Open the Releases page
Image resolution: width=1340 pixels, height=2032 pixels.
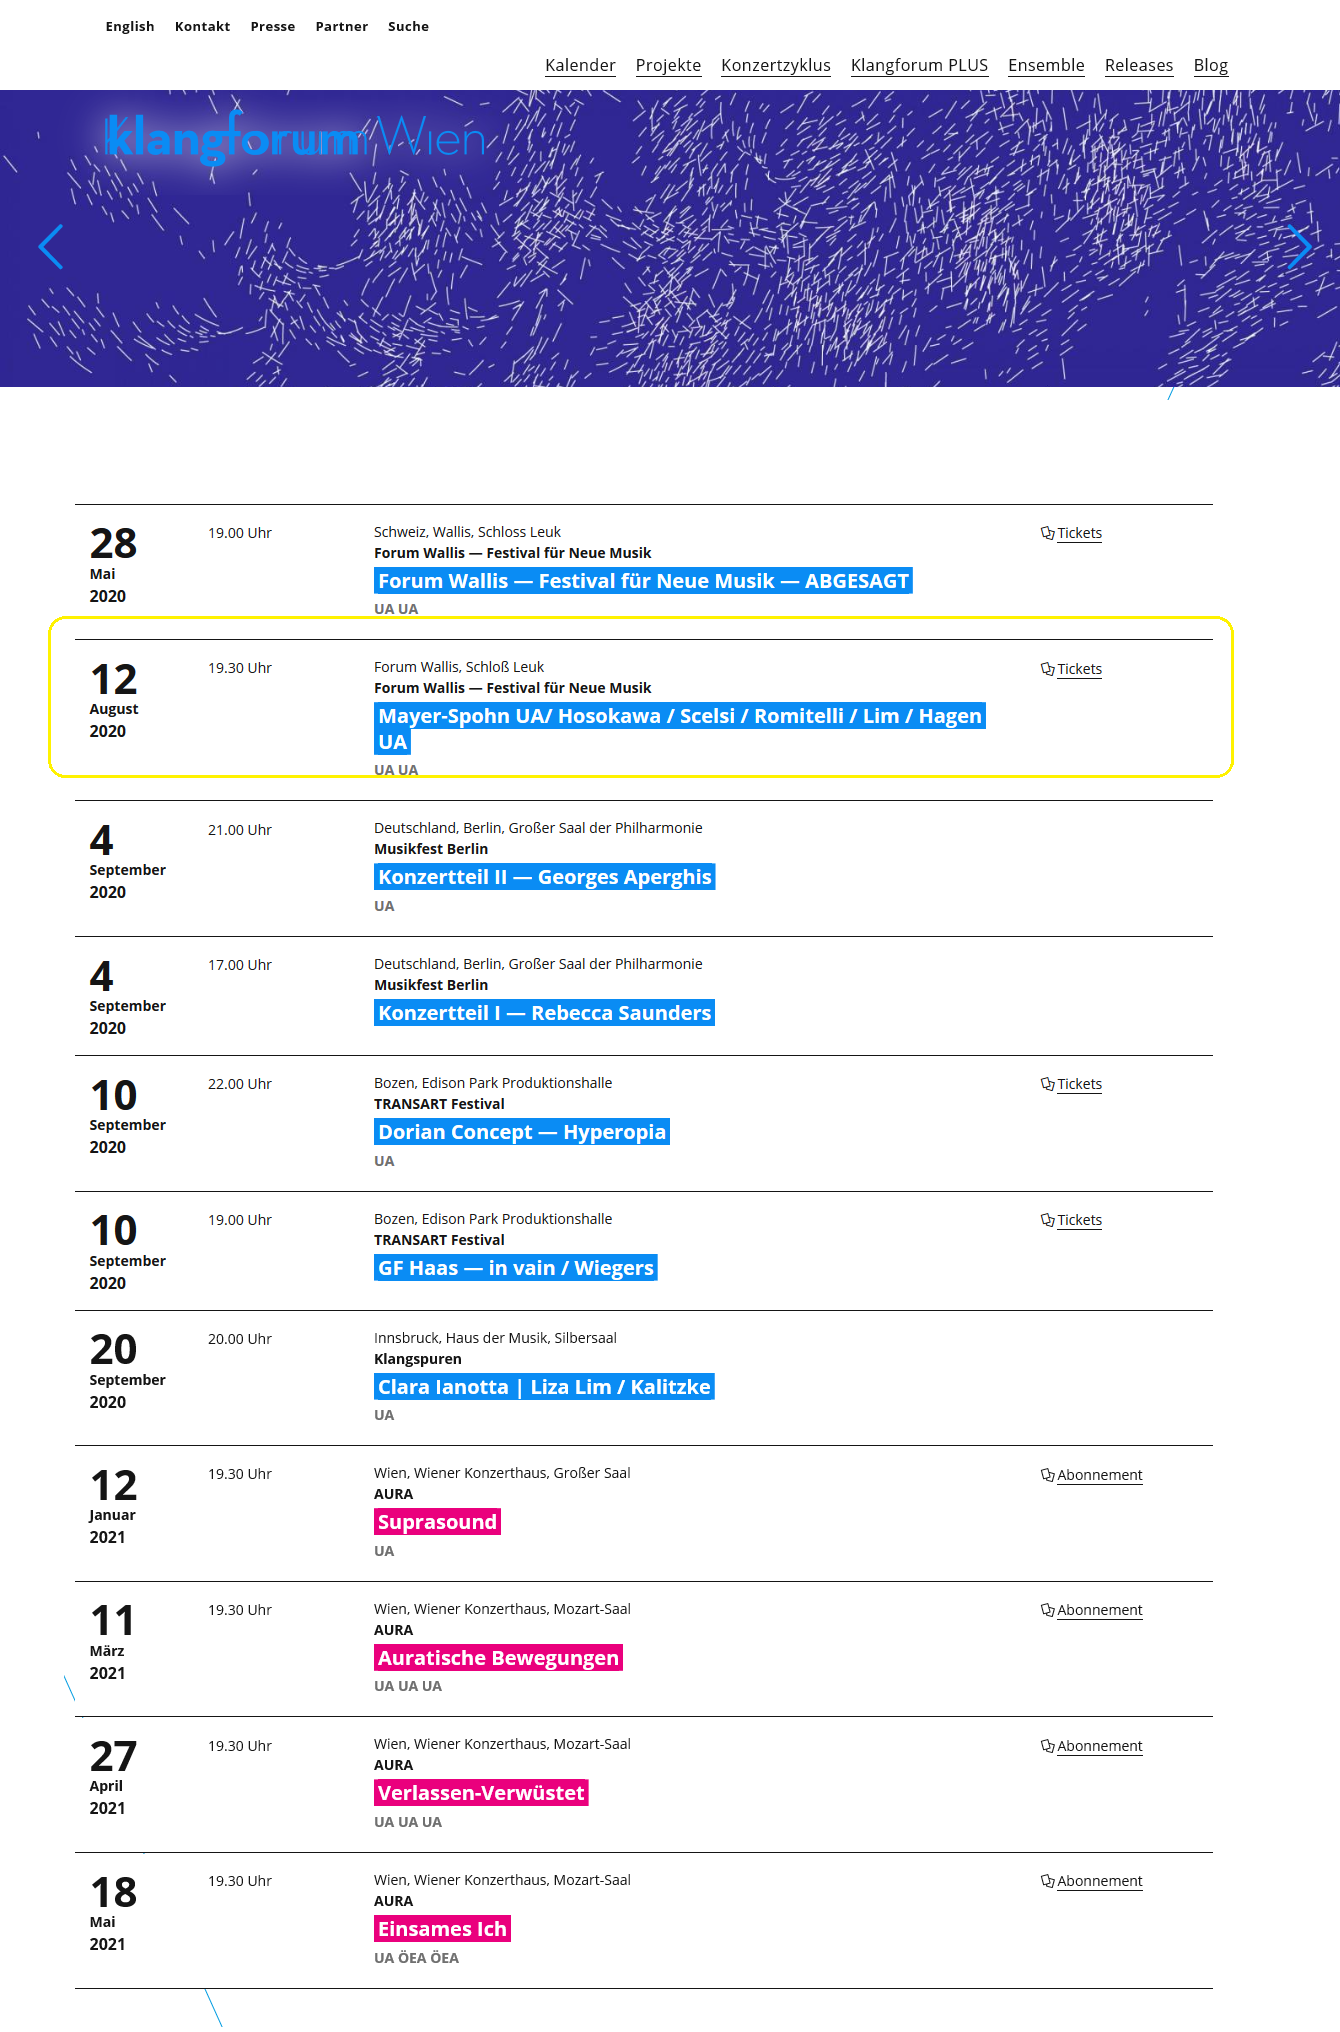[x=1139, y=65]
